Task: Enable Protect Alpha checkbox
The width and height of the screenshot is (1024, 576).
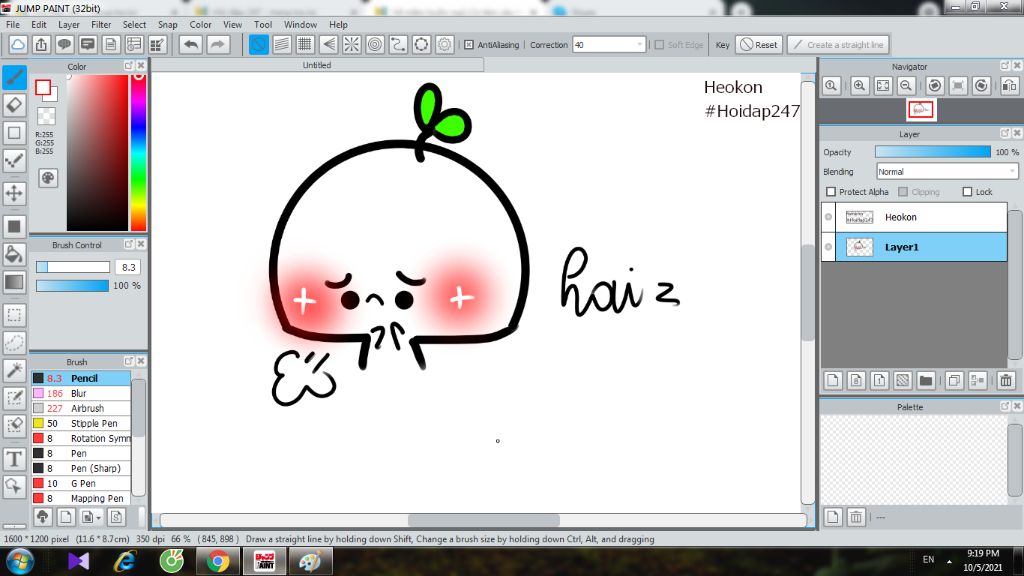Action: (x=831, y=191)
